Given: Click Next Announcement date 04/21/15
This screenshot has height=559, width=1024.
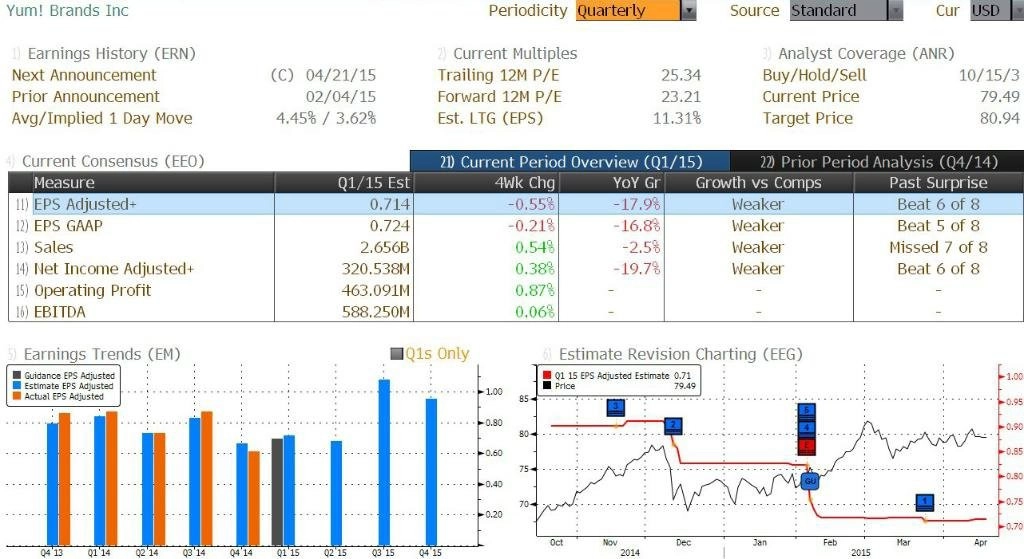Looking at the screenshot, I should point(341,75).
